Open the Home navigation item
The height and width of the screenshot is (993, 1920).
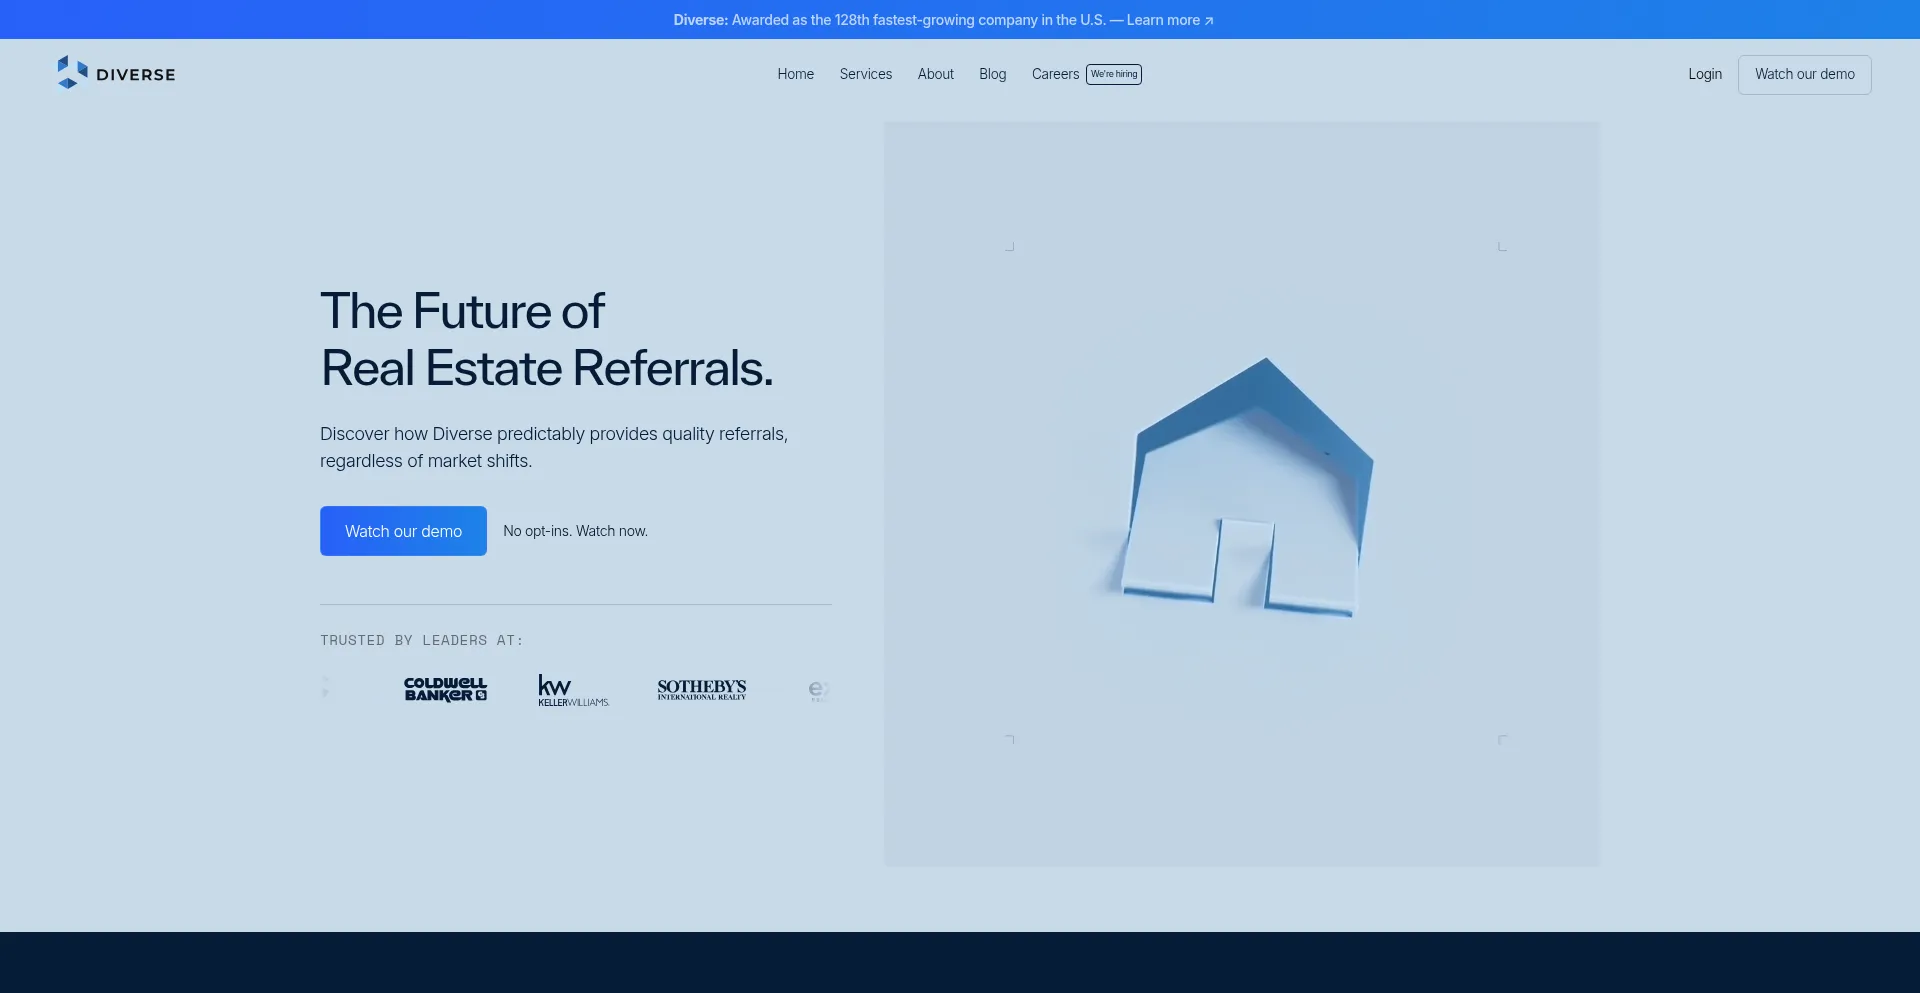(x=795, y=74)
